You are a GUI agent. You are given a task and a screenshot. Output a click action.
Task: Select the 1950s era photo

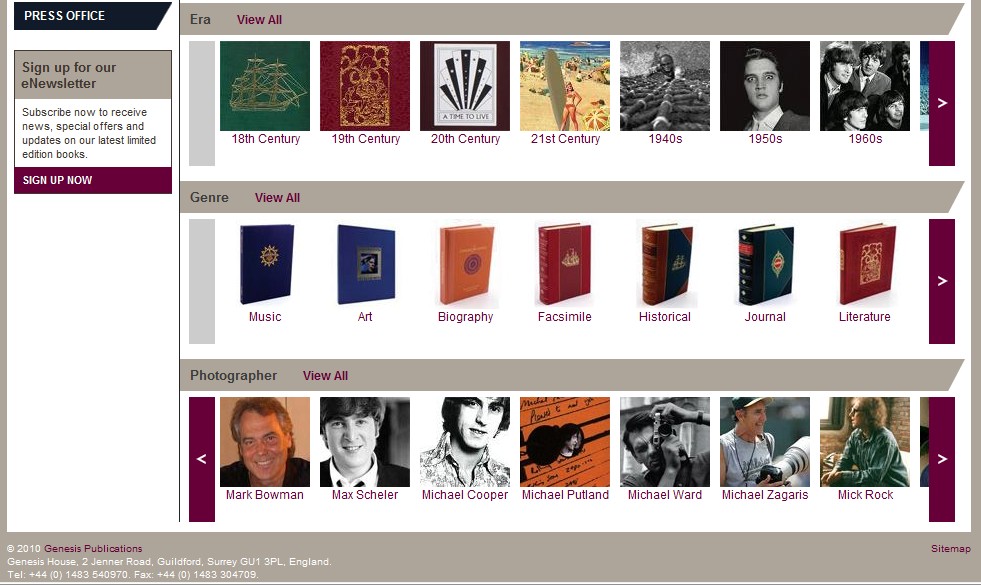coord(765,86)
